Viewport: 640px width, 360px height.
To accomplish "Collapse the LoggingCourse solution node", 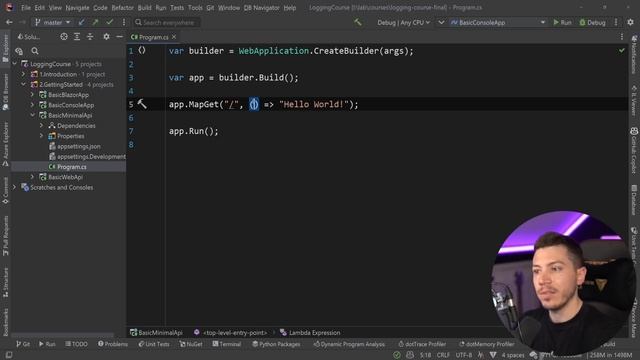I will pos(15,64).
